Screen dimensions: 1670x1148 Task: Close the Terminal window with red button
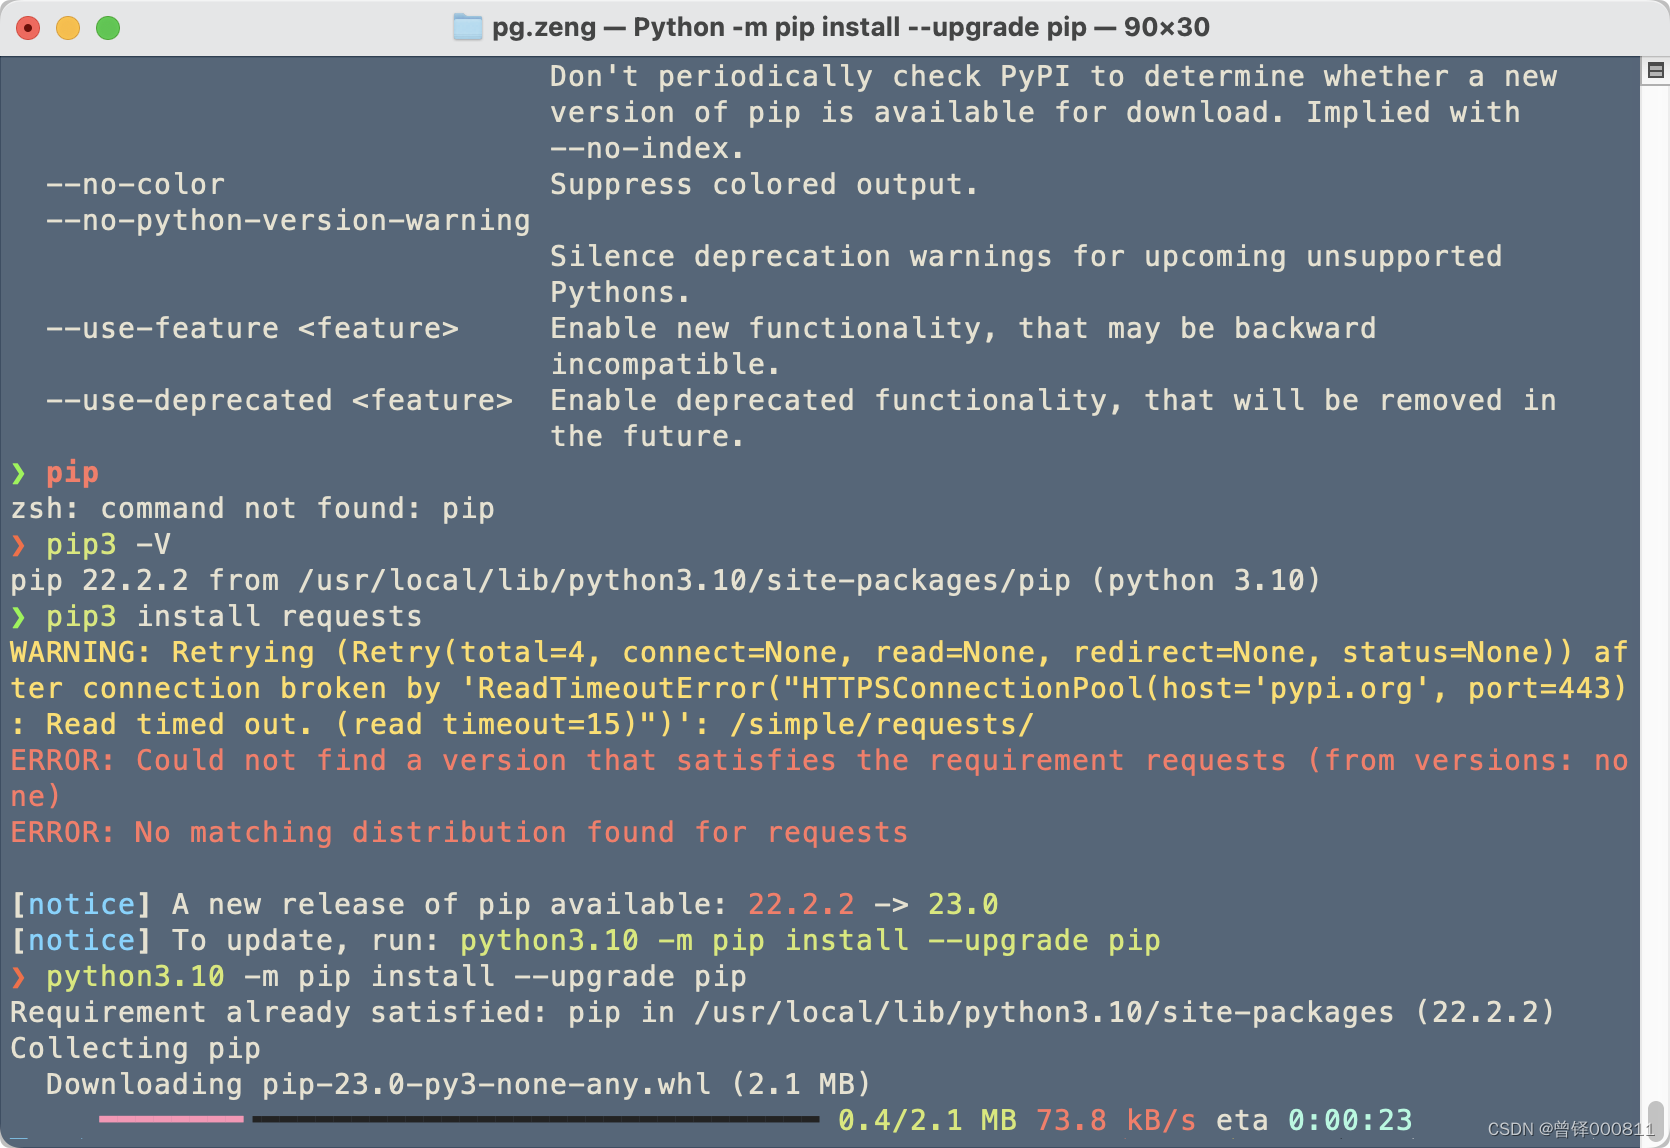(x=28, y=28)
